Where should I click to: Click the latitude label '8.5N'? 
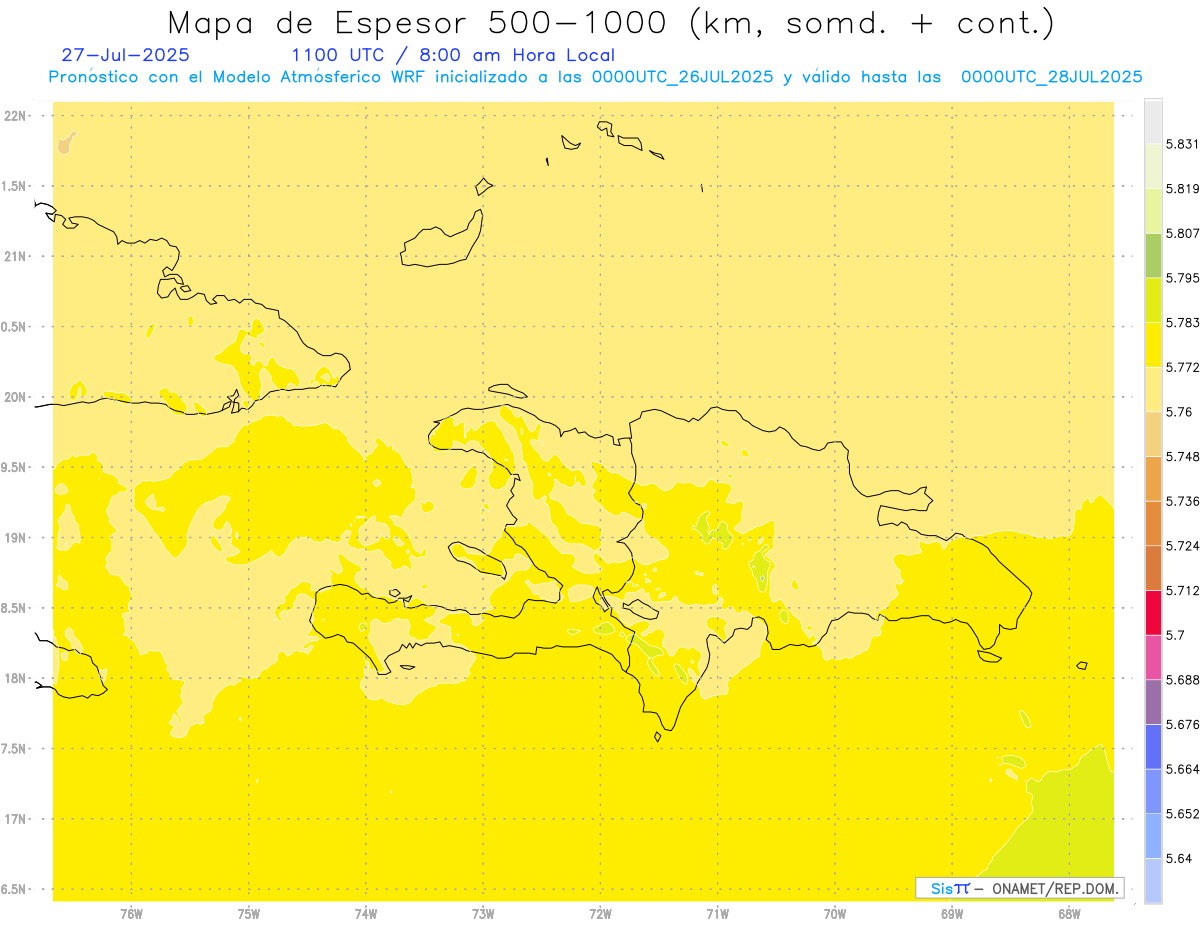15,608
